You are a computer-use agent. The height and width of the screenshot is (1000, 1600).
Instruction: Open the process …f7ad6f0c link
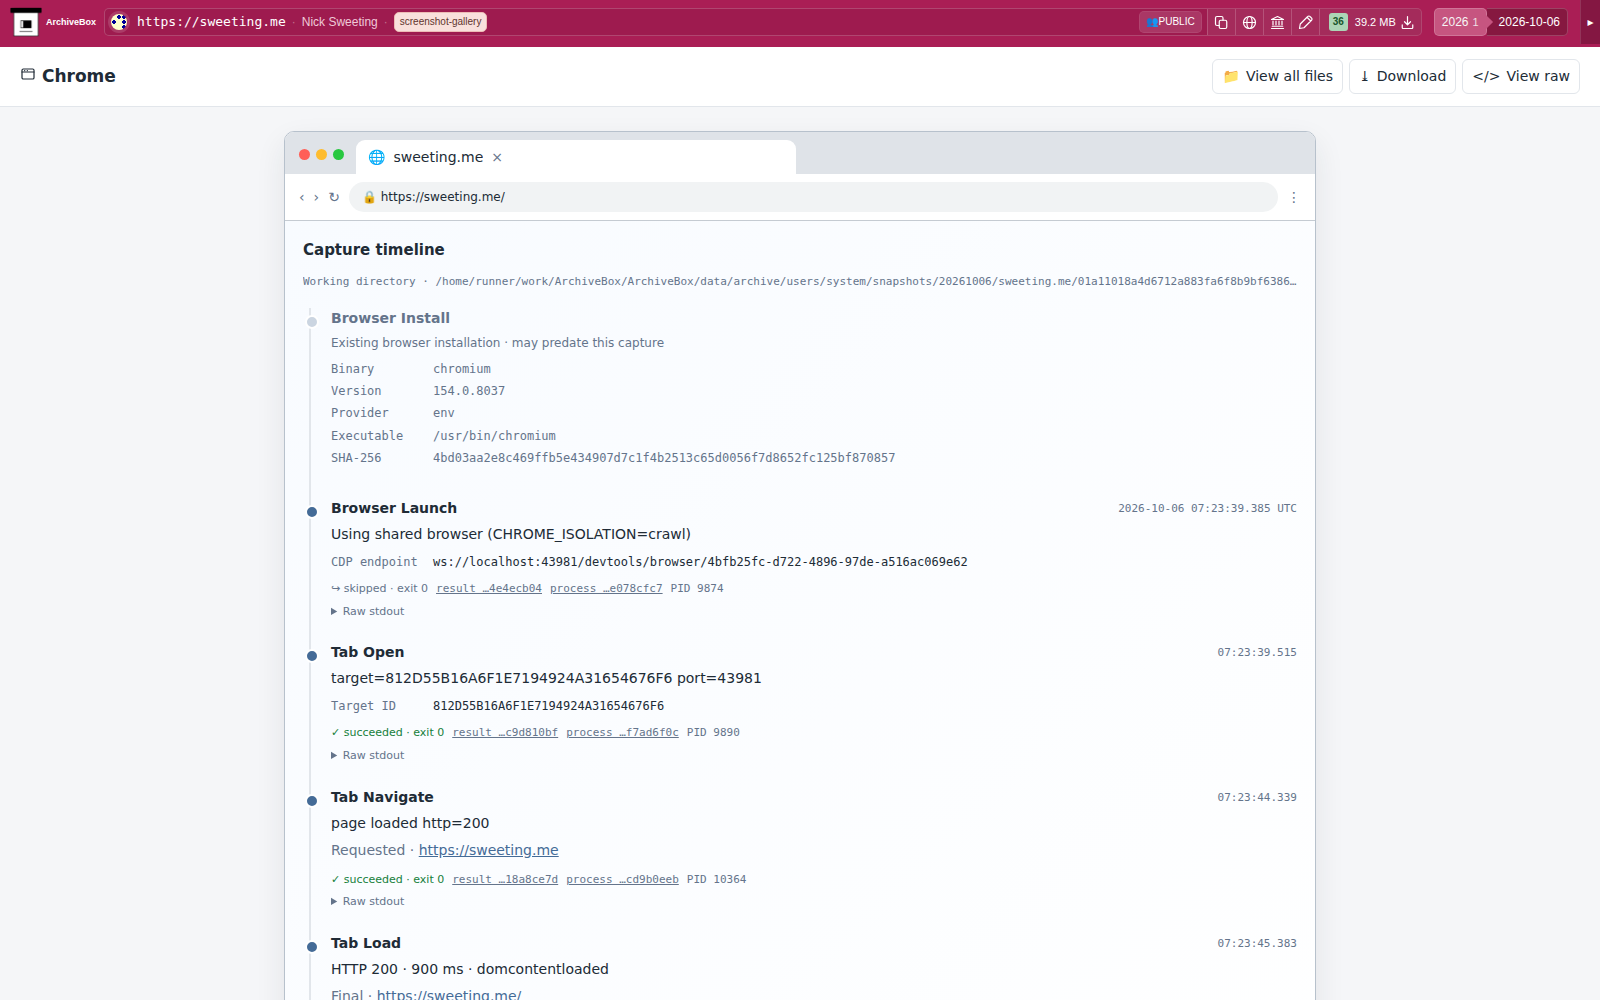622,732
